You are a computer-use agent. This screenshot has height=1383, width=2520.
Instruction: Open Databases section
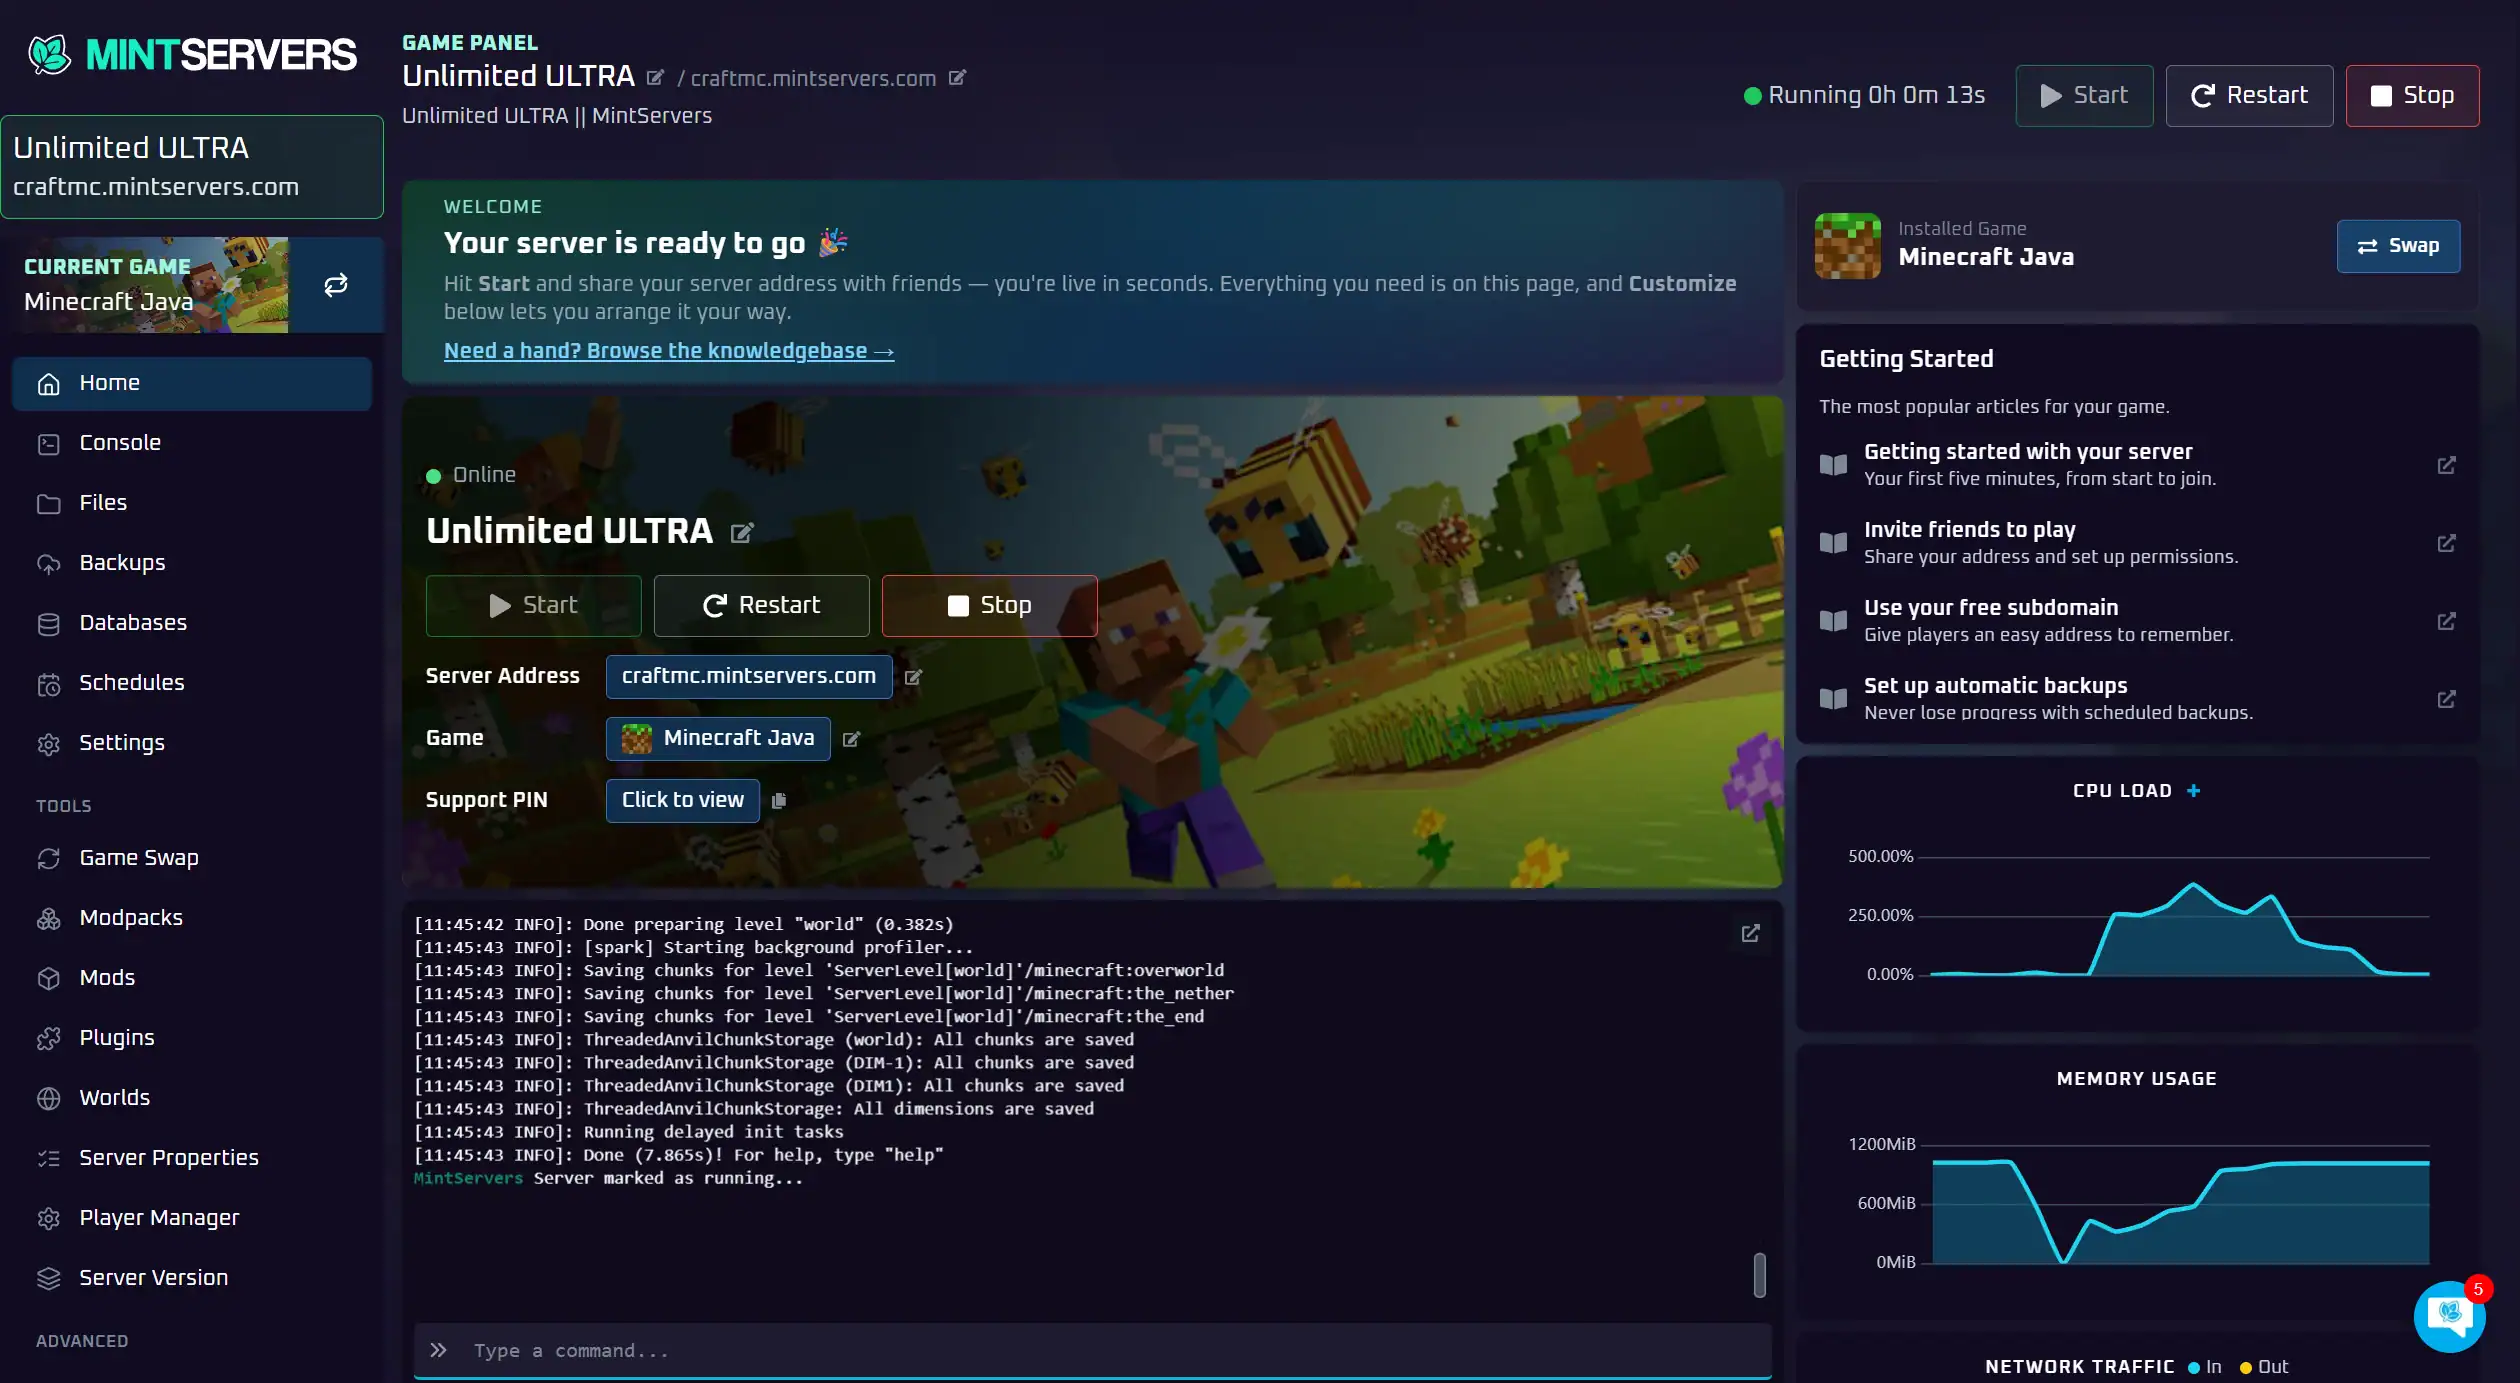[x=192, y=623]
